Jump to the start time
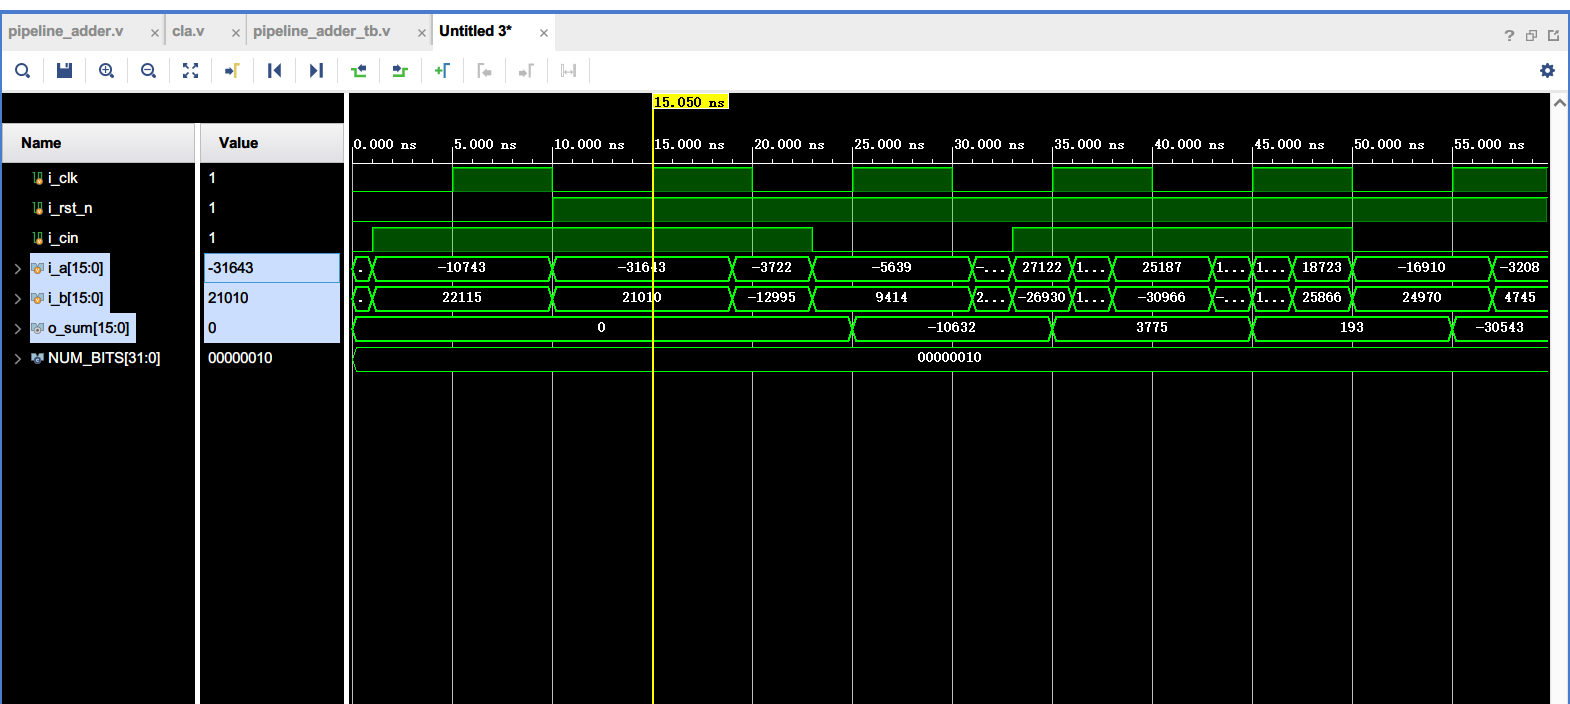Screen dimensions: 1570x704 (x=274, y=70)
